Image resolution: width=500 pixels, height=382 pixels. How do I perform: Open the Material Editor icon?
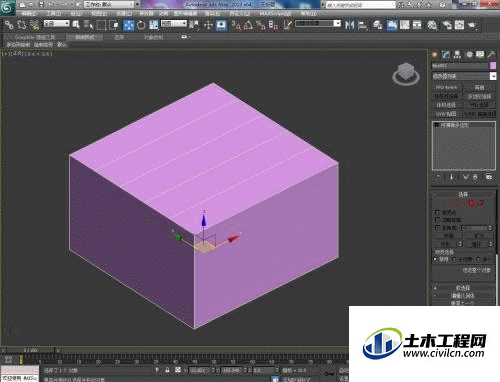pyautogui.click(x=432, y=25)
